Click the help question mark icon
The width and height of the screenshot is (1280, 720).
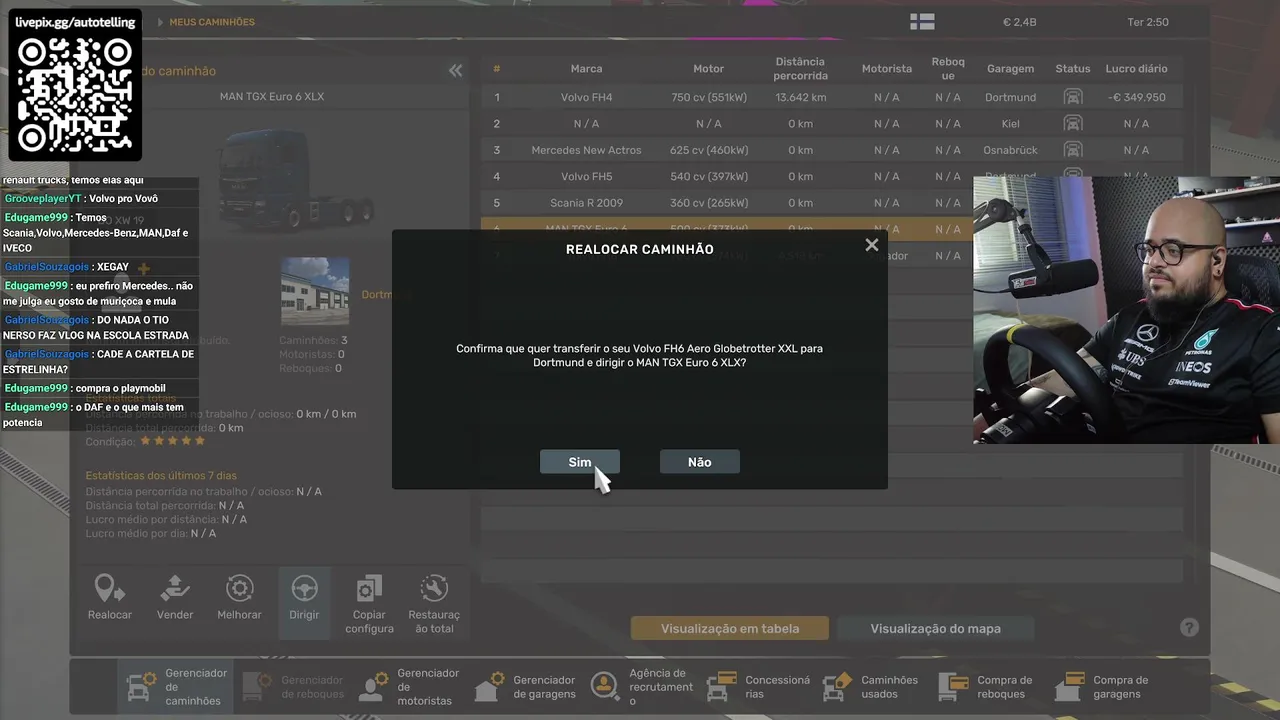[x=1189, y=628]
